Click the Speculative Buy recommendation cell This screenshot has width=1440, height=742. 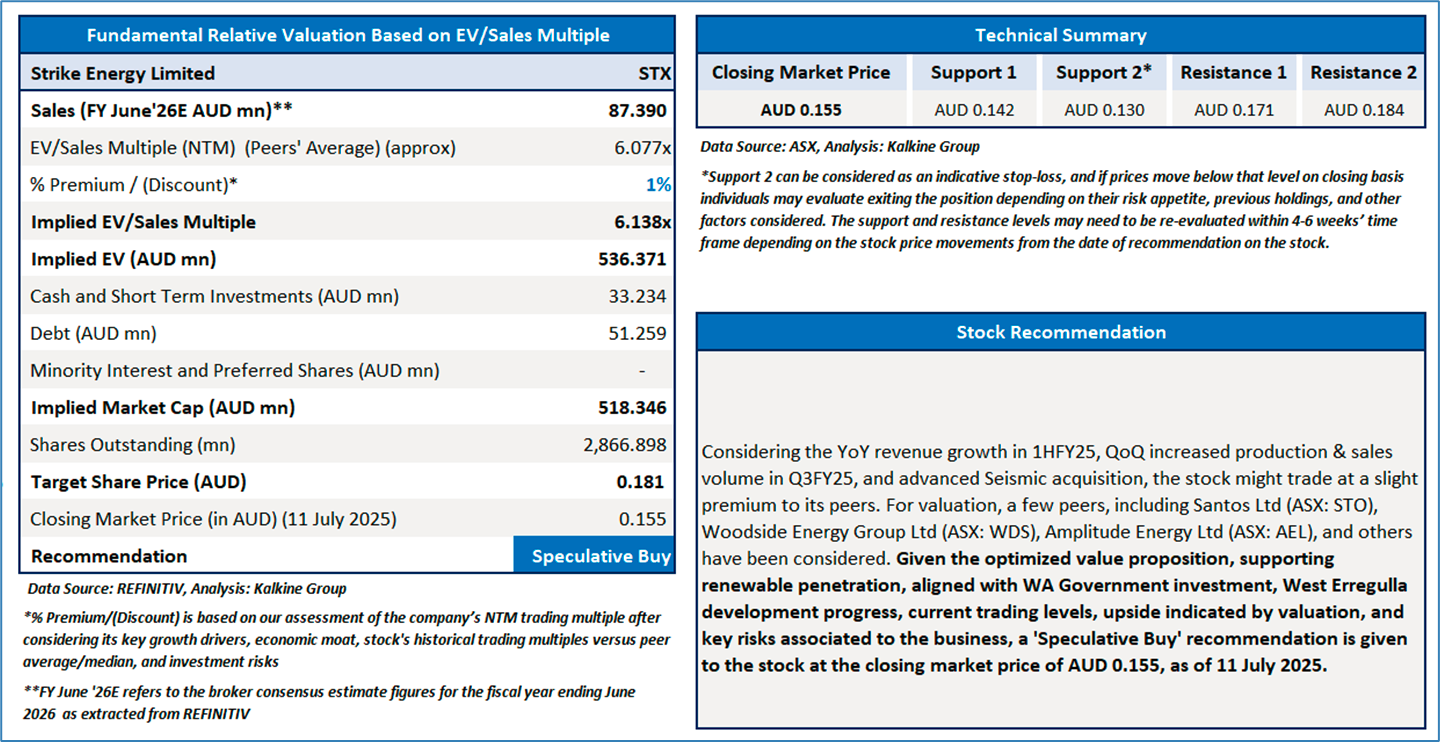[594, 556]
